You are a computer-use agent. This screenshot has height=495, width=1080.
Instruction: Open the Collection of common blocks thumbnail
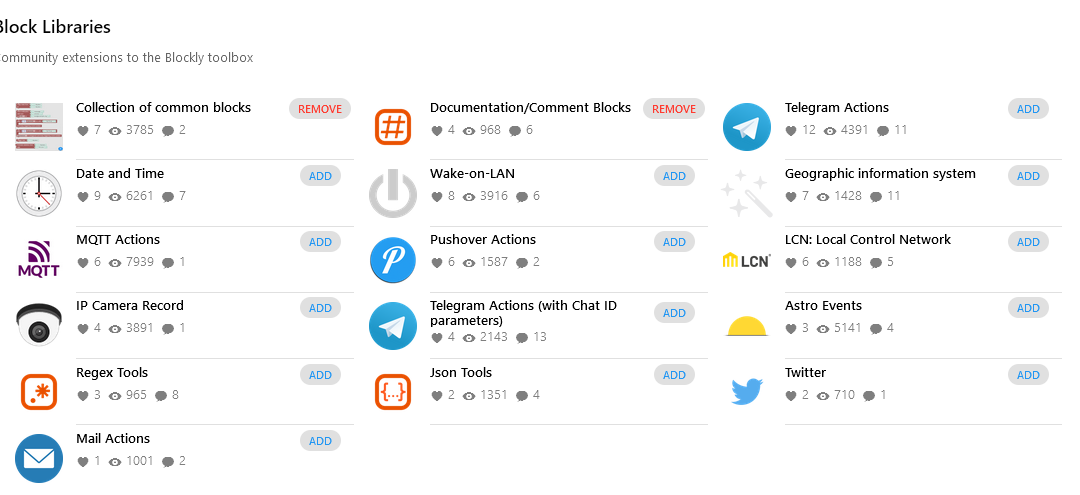click(39, 127)
